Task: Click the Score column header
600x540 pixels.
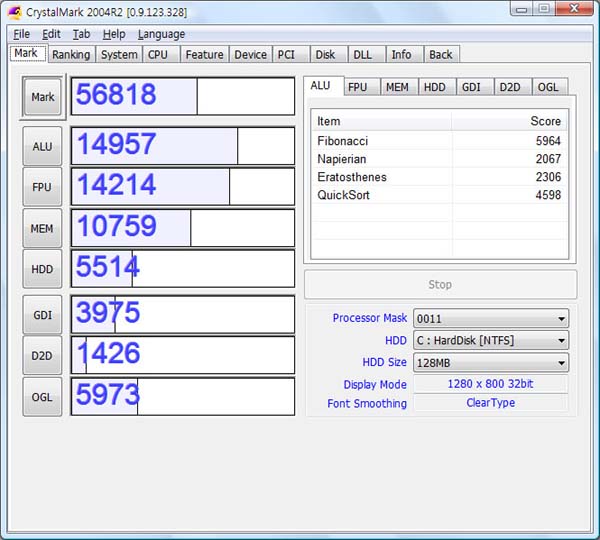Action: (510, 121)
